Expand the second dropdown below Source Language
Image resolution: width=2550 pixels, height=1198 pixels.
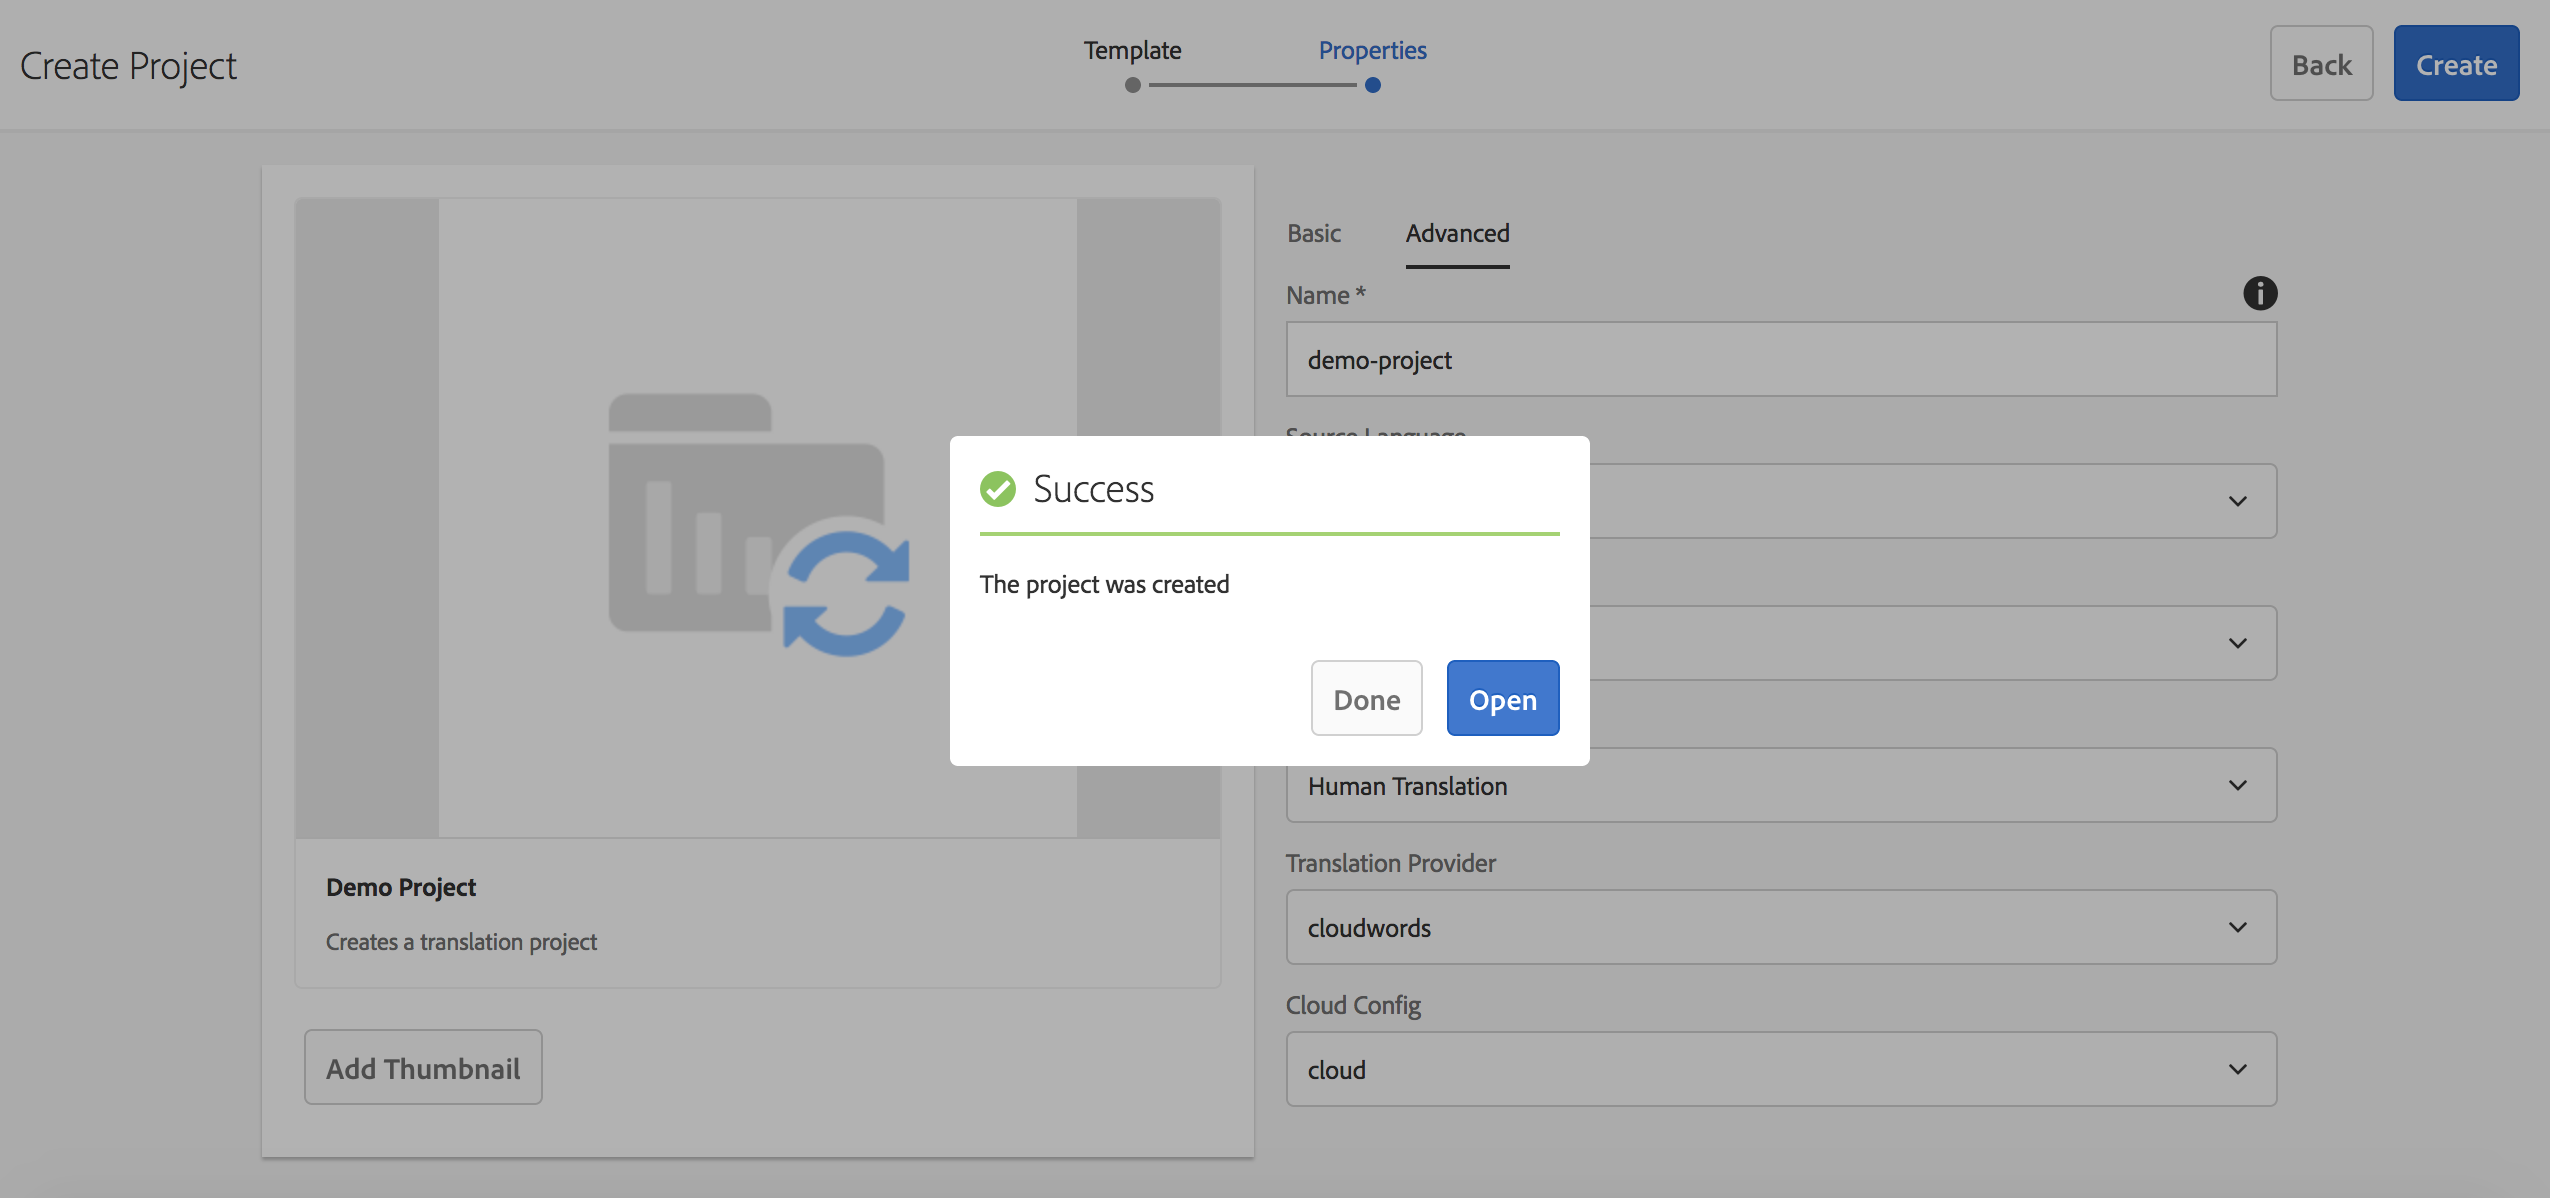[2237, 643]
